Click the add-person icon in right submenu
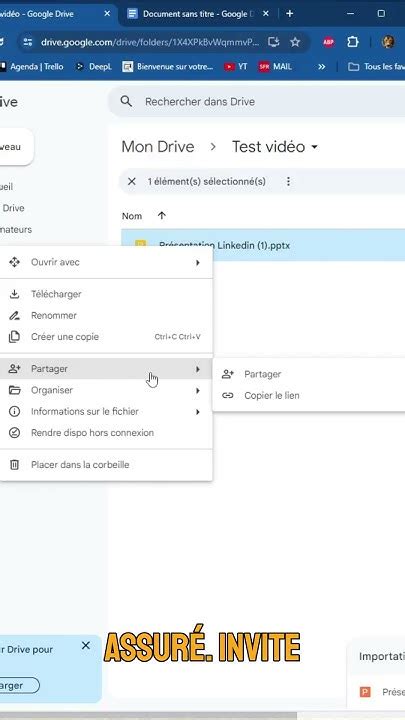Screen dimensions: 405x720 [228, 374]
